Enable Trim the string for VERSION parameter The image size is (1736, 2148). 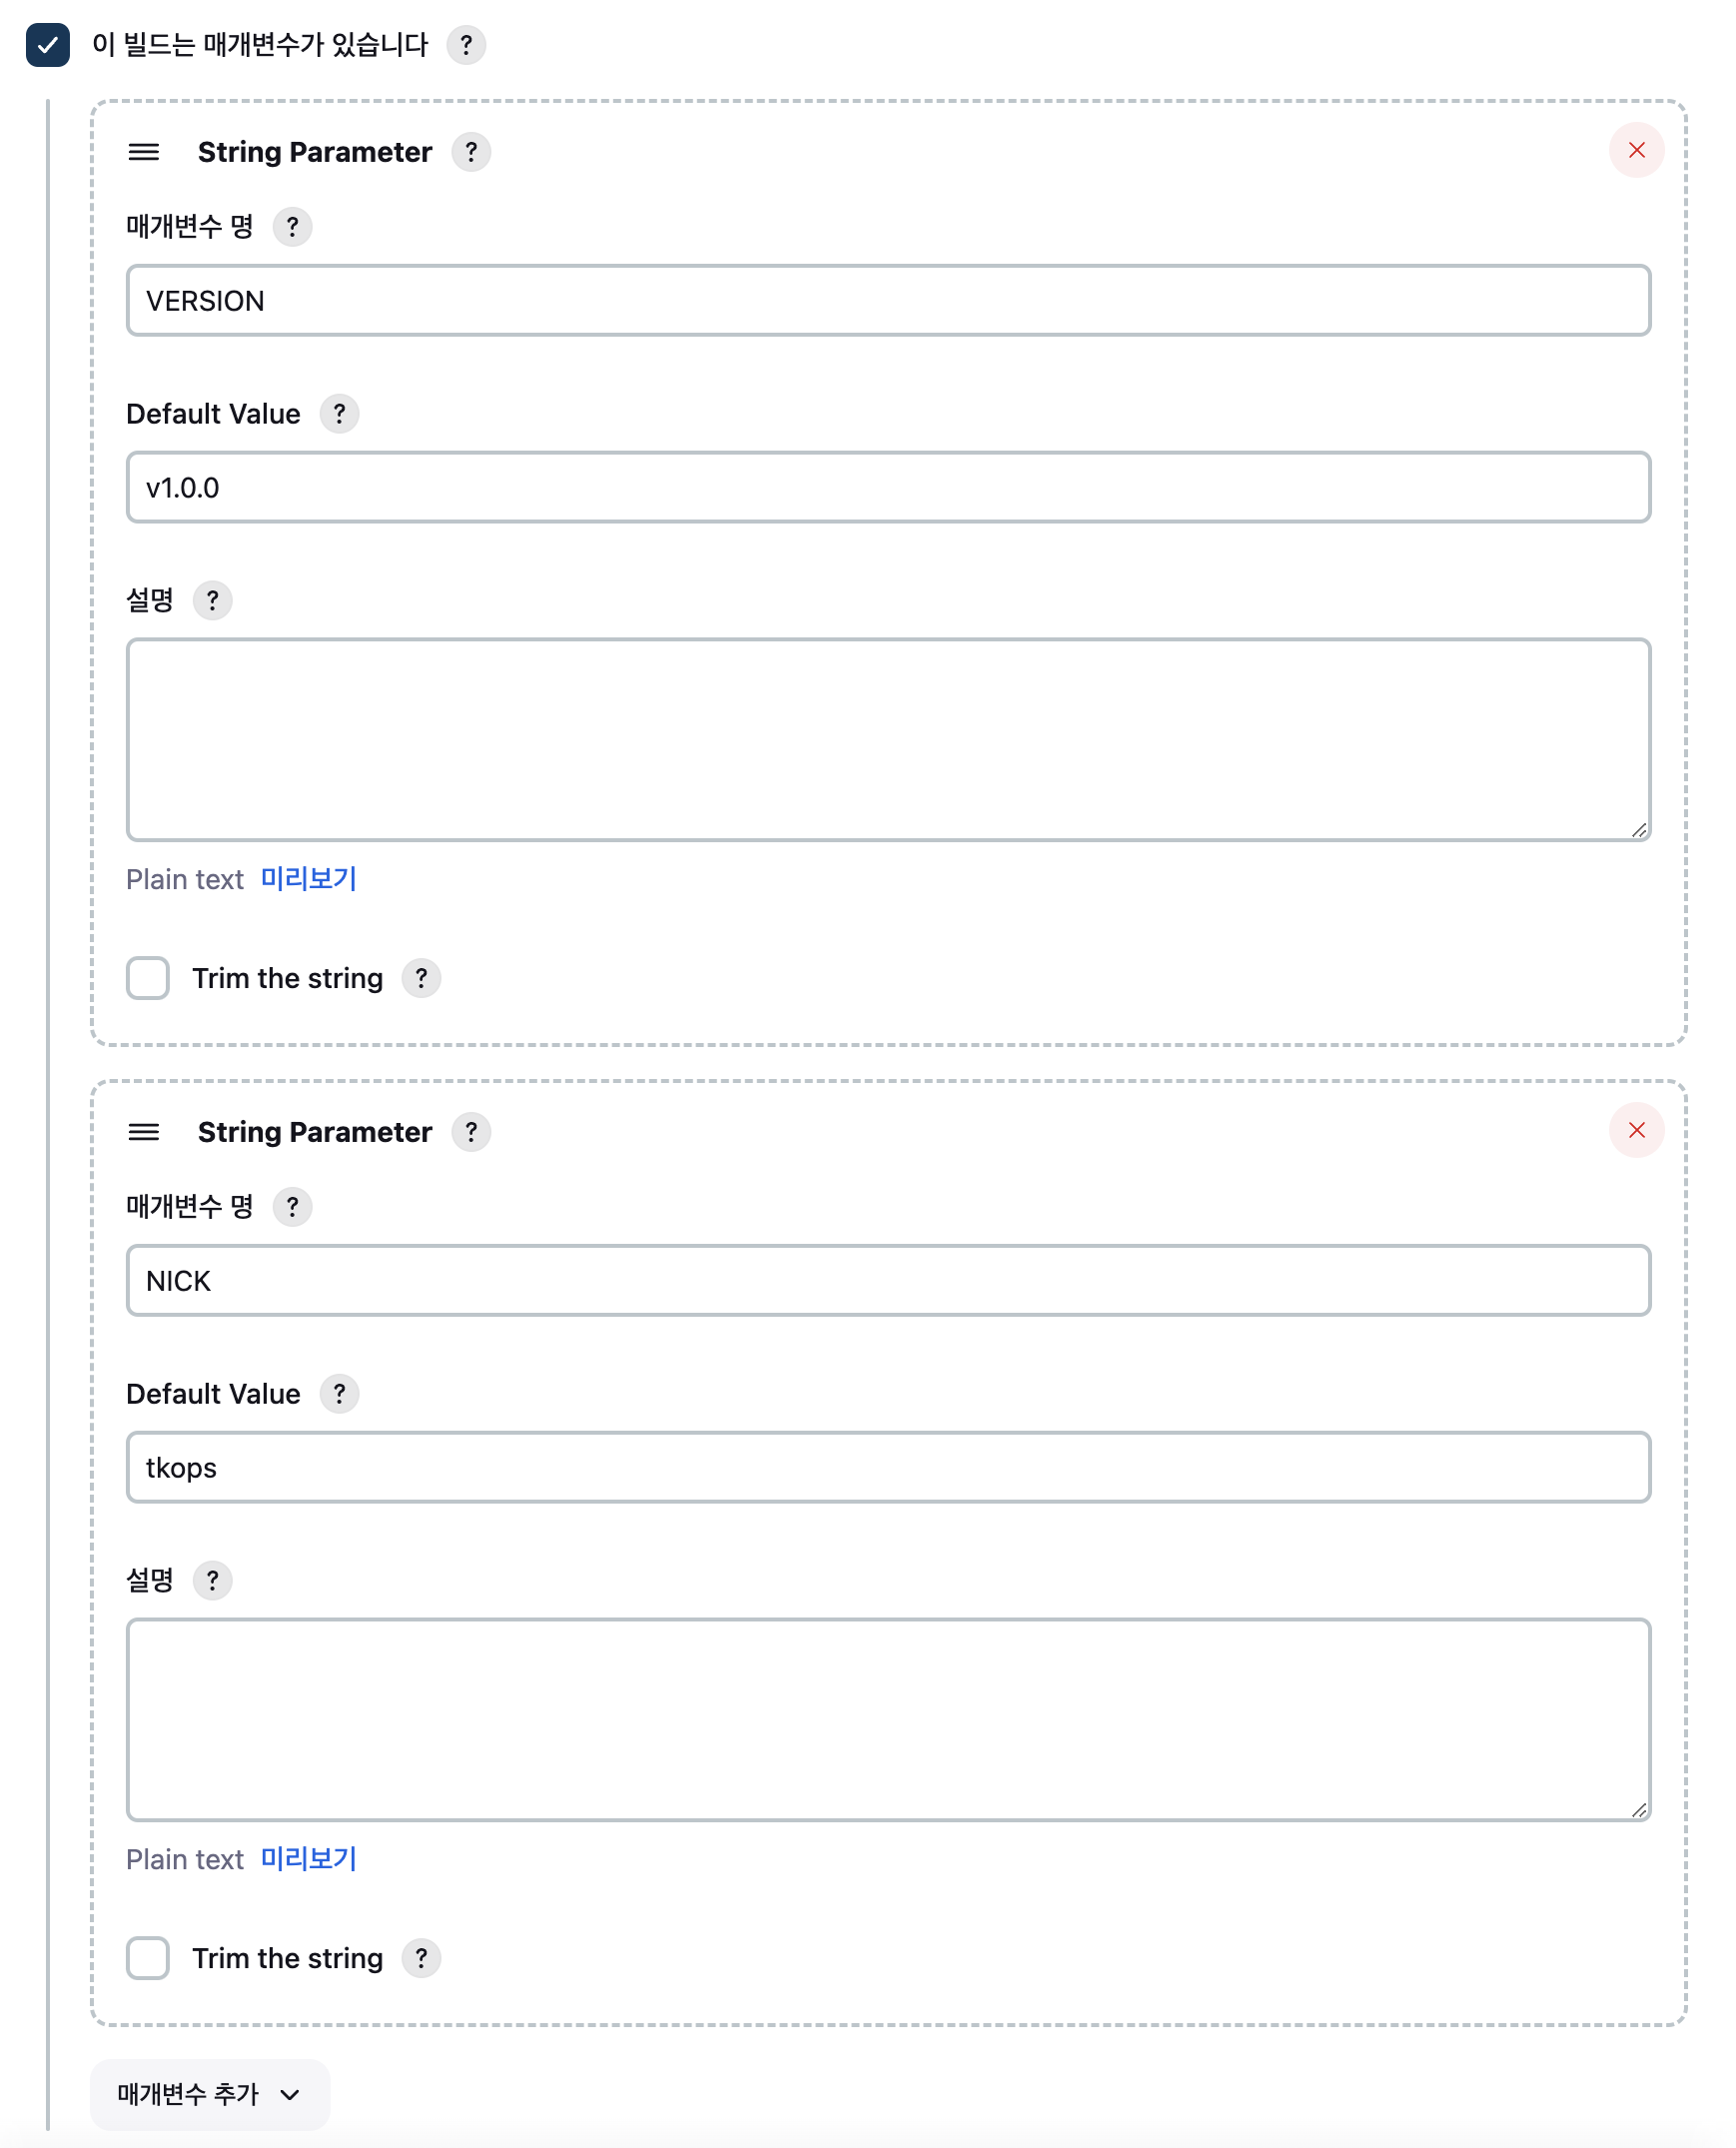(148, 978)
